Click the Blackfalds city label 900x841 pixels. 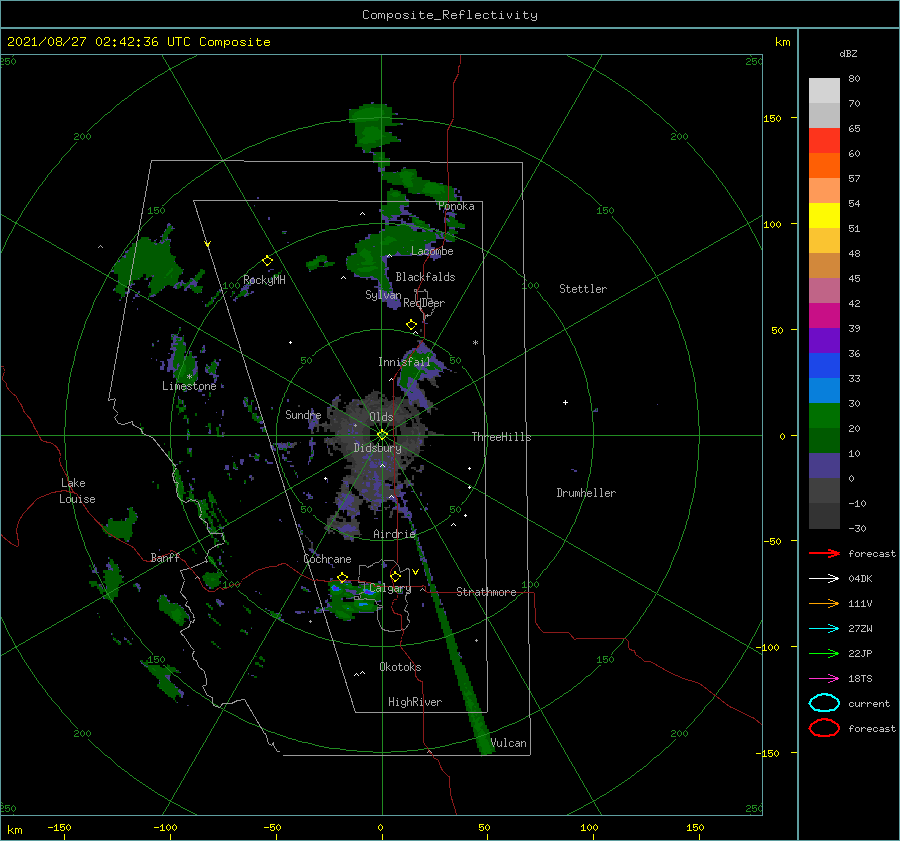click(x=425, y=277)
